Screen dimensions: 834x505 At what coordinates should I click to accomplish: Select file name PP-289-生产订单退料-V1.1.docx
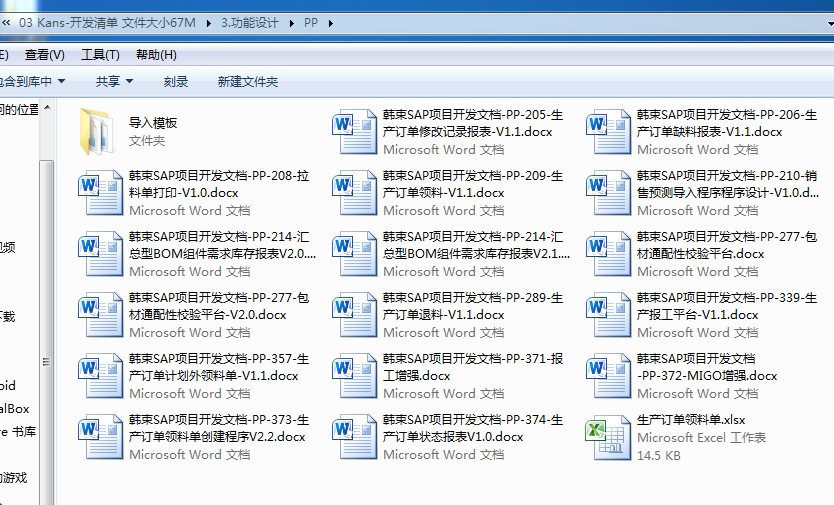473,306
